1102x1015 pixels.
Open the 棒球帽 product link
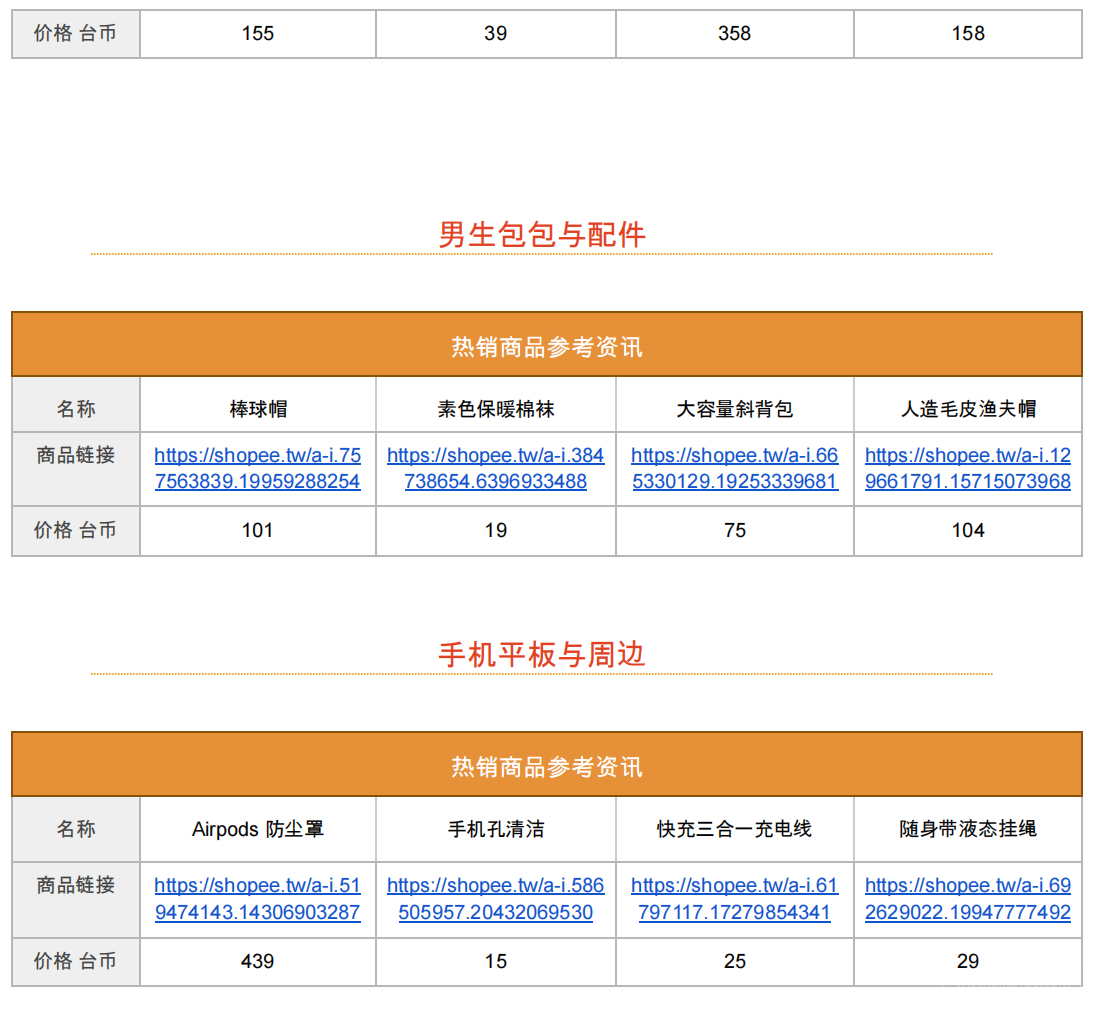pos(257,468)
